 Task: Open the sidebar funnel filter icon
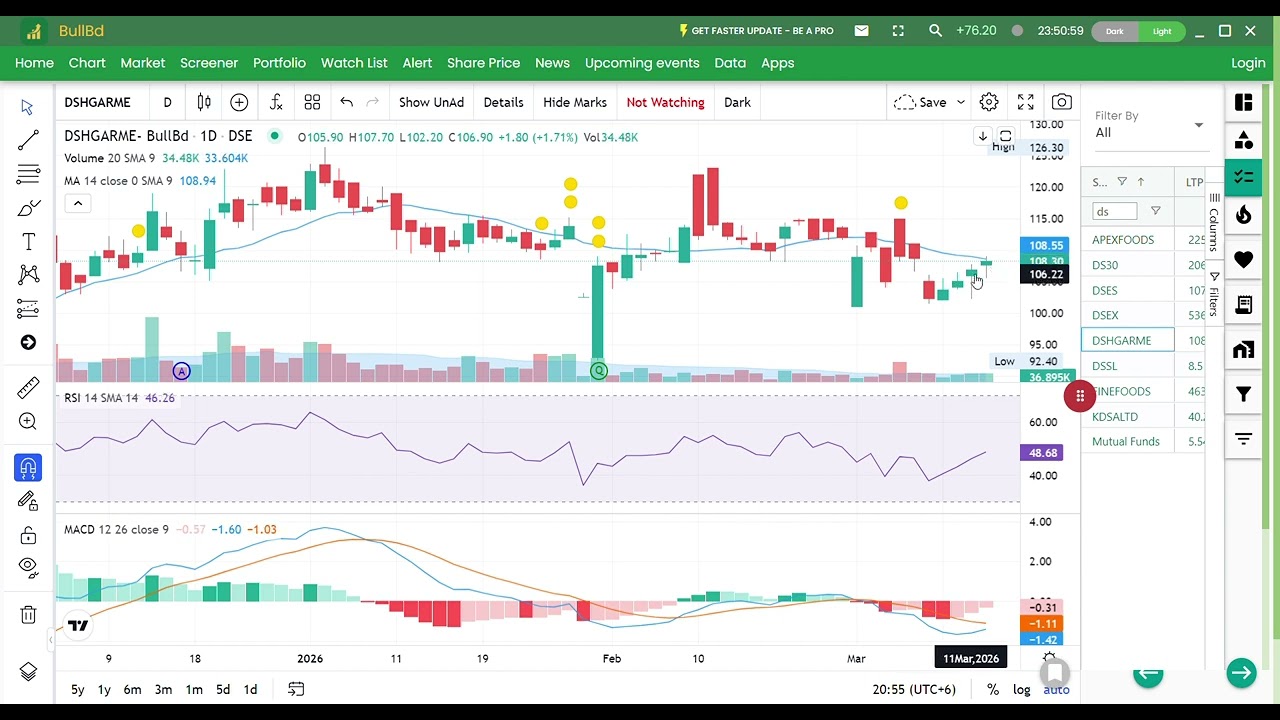click(x=1244, y=394)
